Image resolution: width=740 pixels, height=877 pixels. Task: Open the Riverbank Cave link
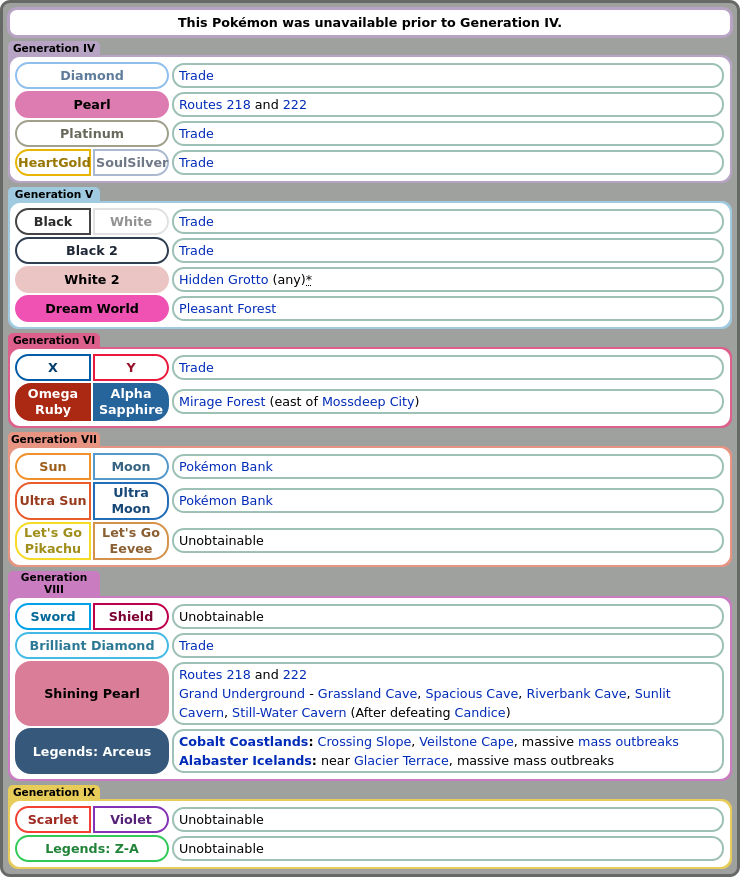[x=577, y=694]
